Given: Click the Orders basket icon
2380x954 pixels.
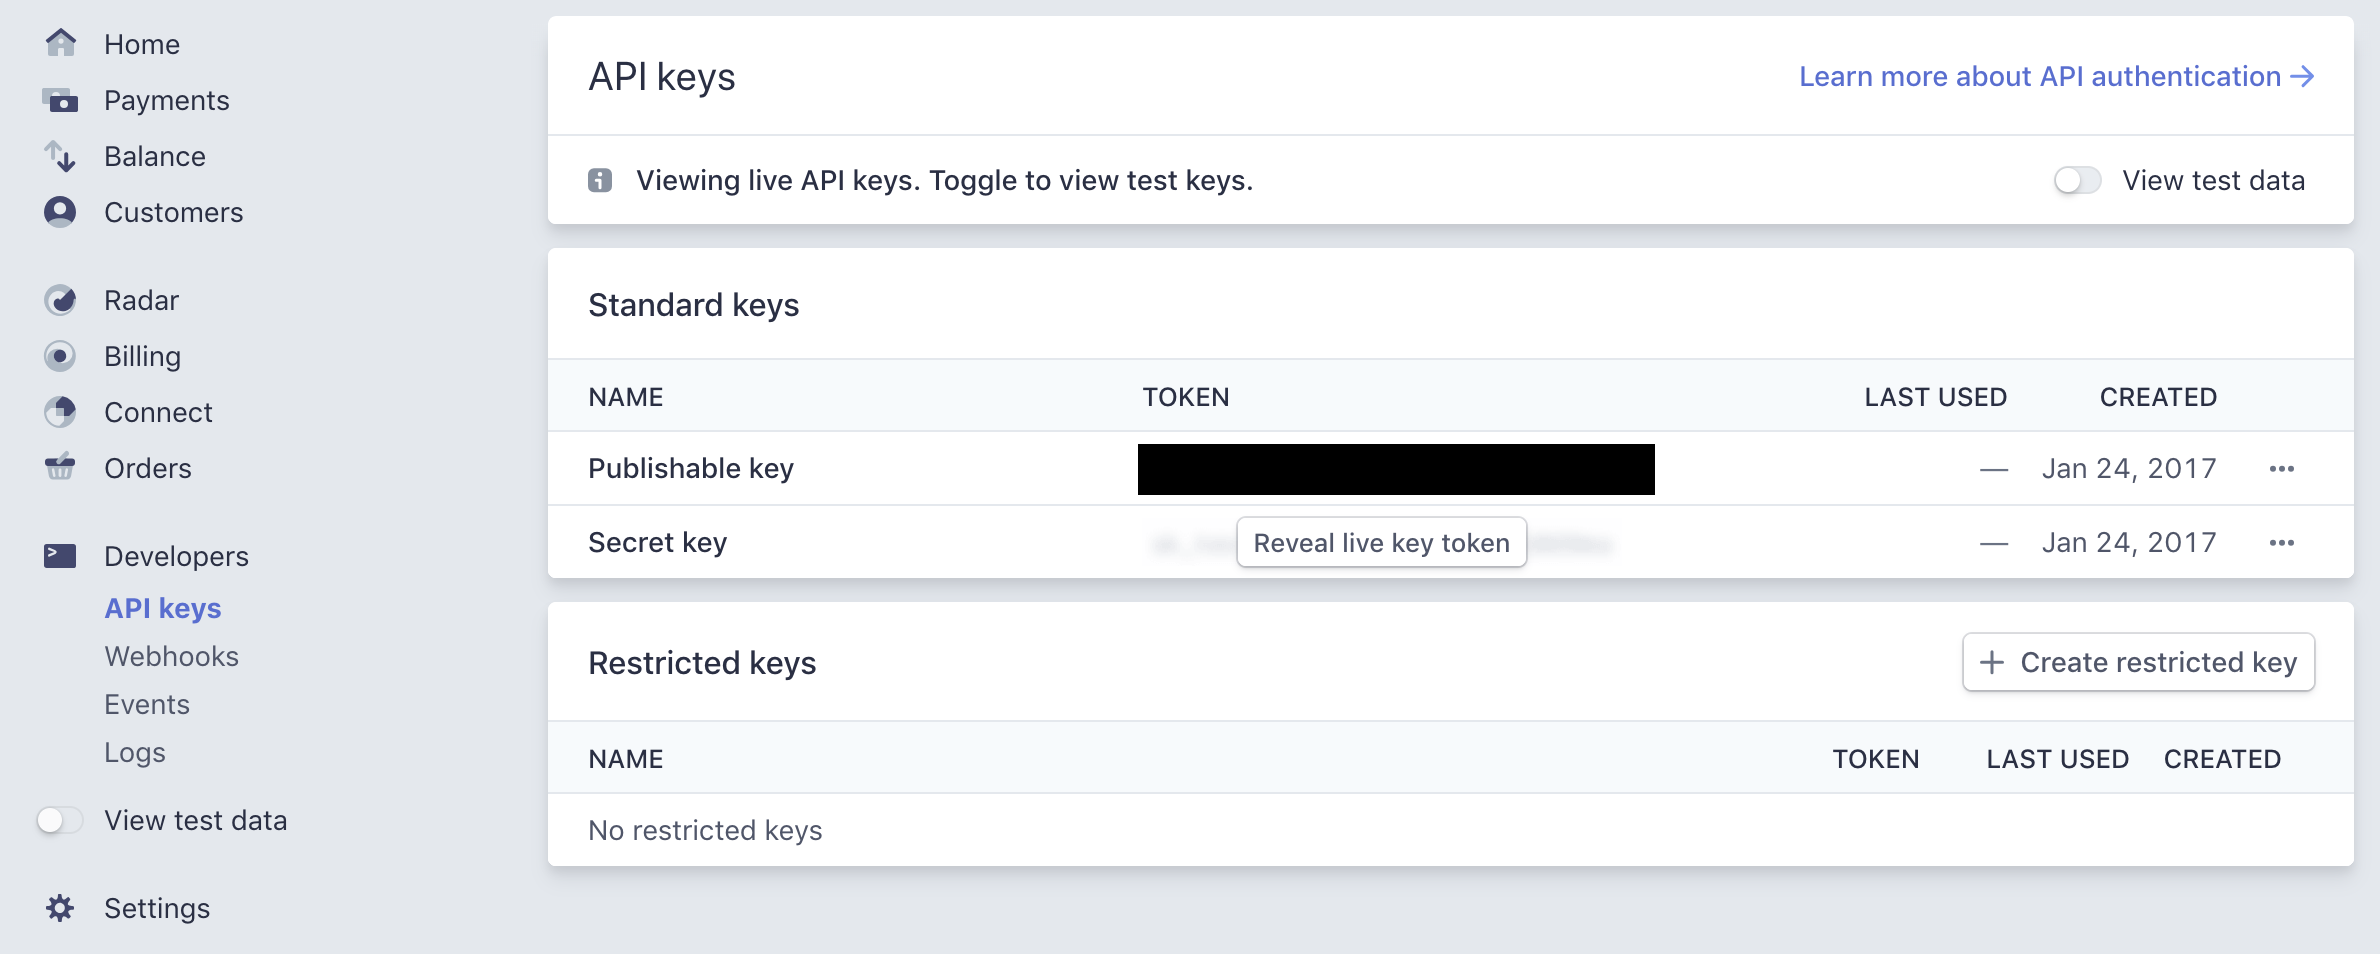Looking at the screenshot, I should (60, 467).
